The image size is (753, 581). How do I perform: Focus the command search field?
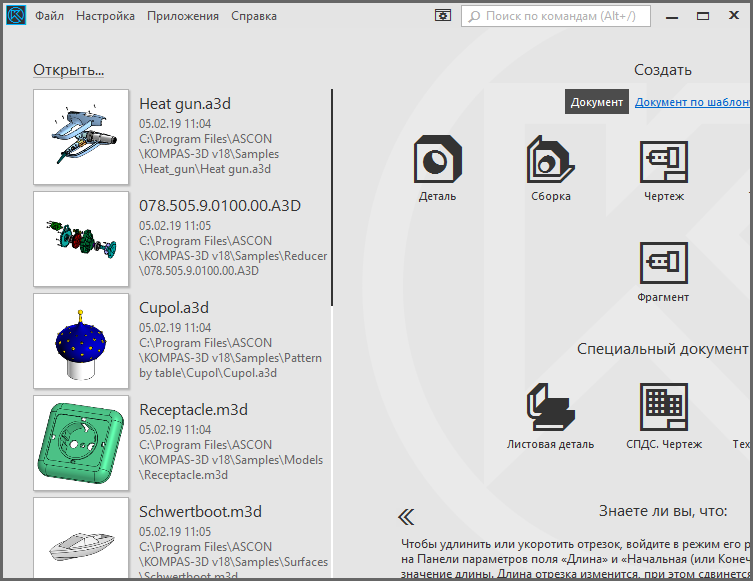coord(556,16)
